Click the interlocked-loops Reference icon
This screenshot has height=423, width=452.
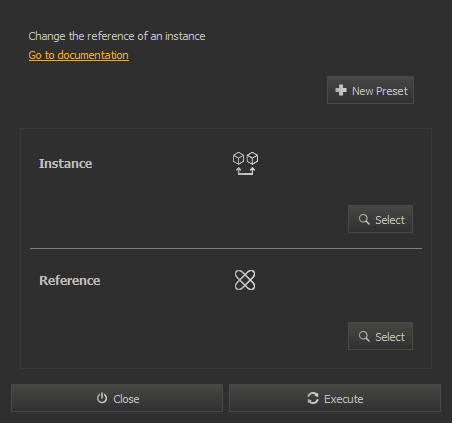[x=245, y=280]
